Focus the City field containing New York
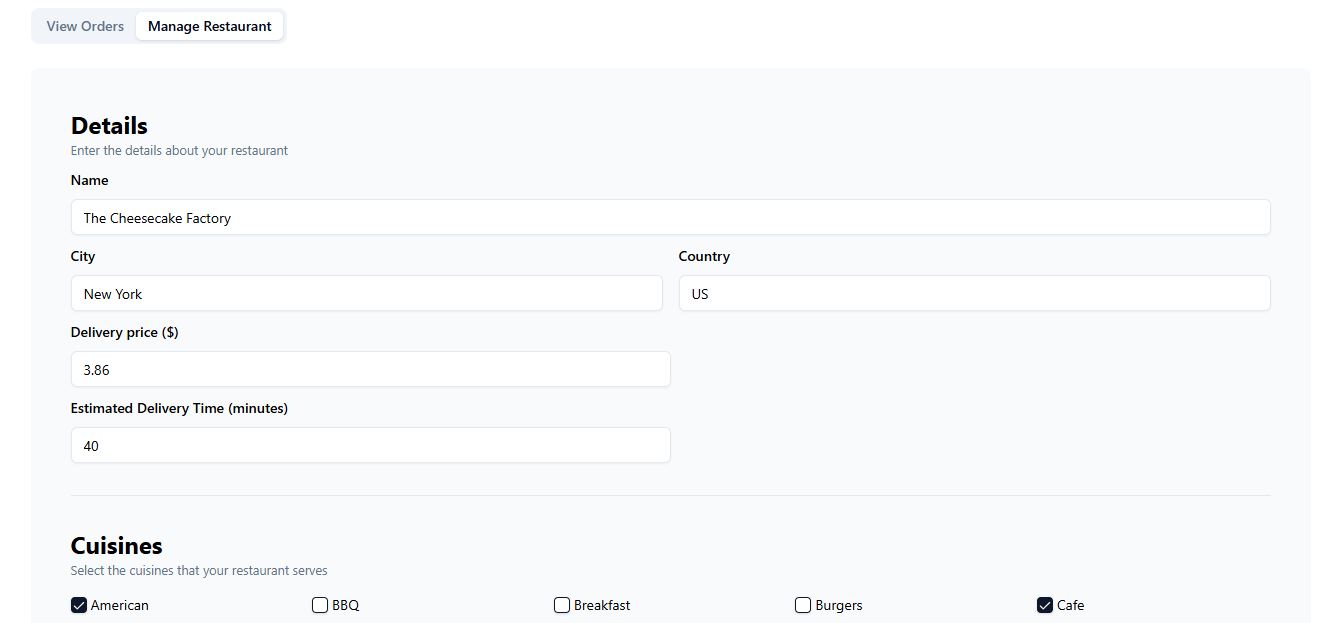The height and width of the screenshot is (623, 1336). [366, 293]
